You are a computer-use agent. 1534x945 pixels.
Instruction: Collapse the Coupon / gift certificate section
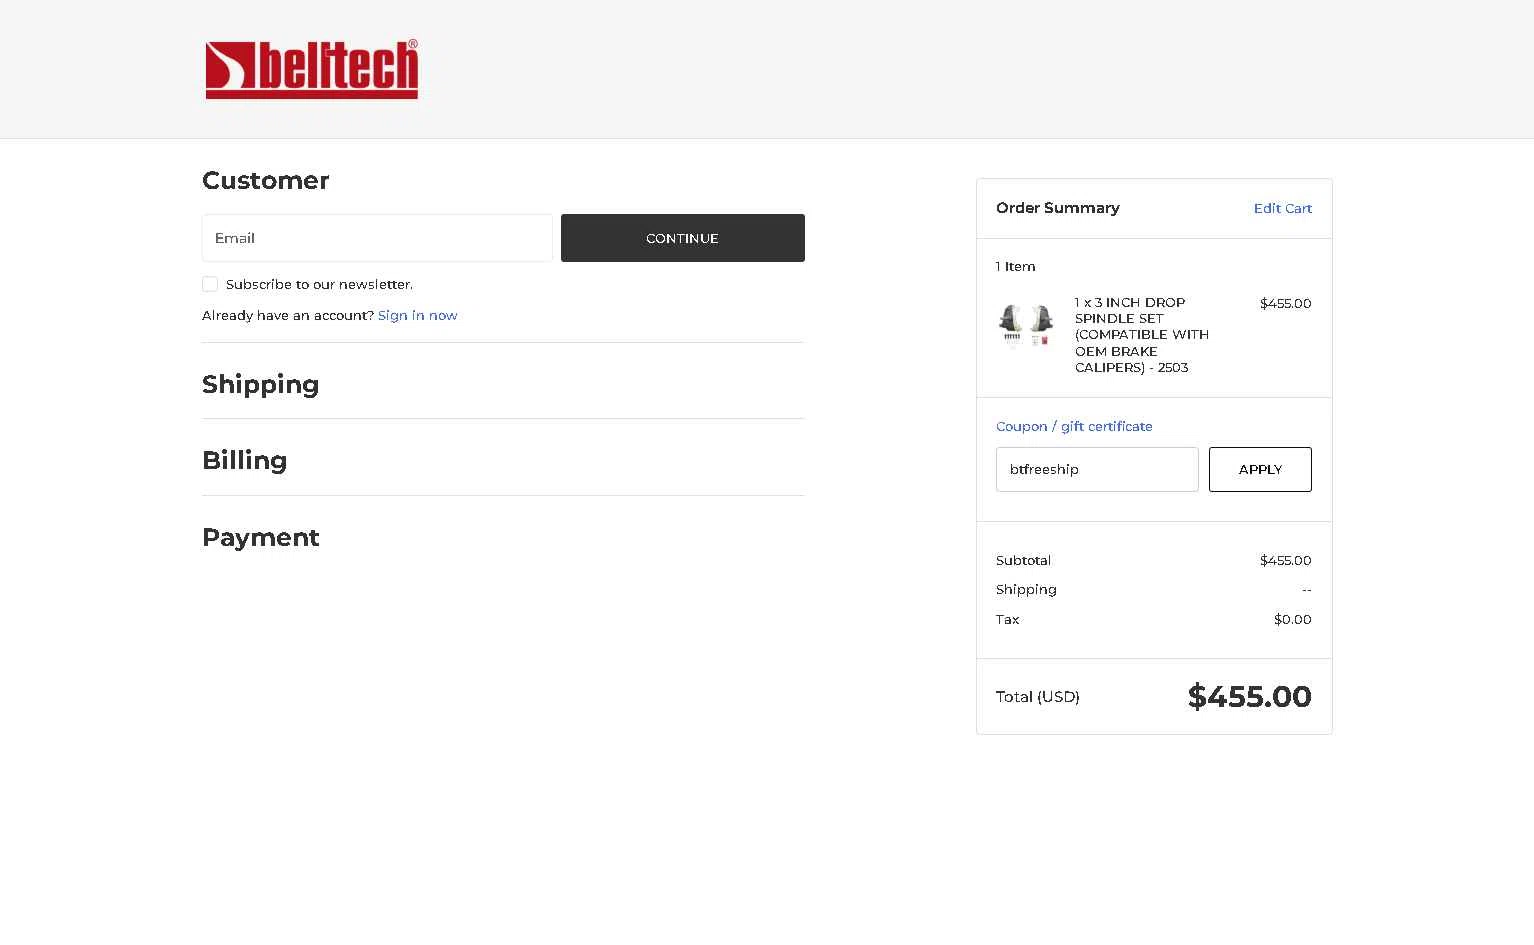(1074, 426)
